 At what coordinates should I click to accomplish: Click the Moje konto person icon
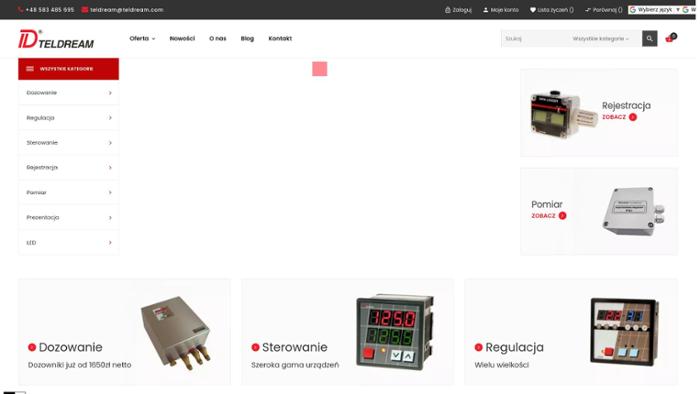coord(486,9)
